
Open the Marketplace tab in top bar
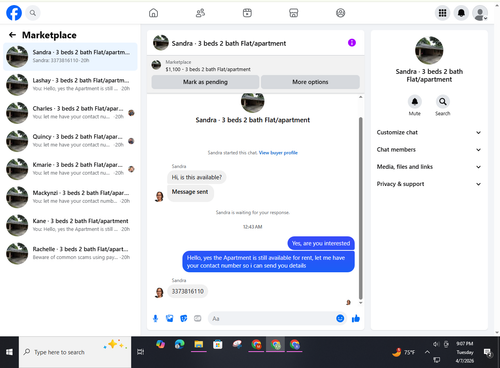[294, 13]
